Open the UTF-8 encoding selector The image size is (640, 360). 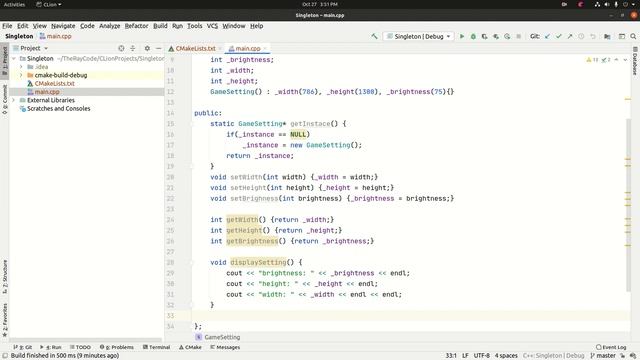[x=482, y=356]
